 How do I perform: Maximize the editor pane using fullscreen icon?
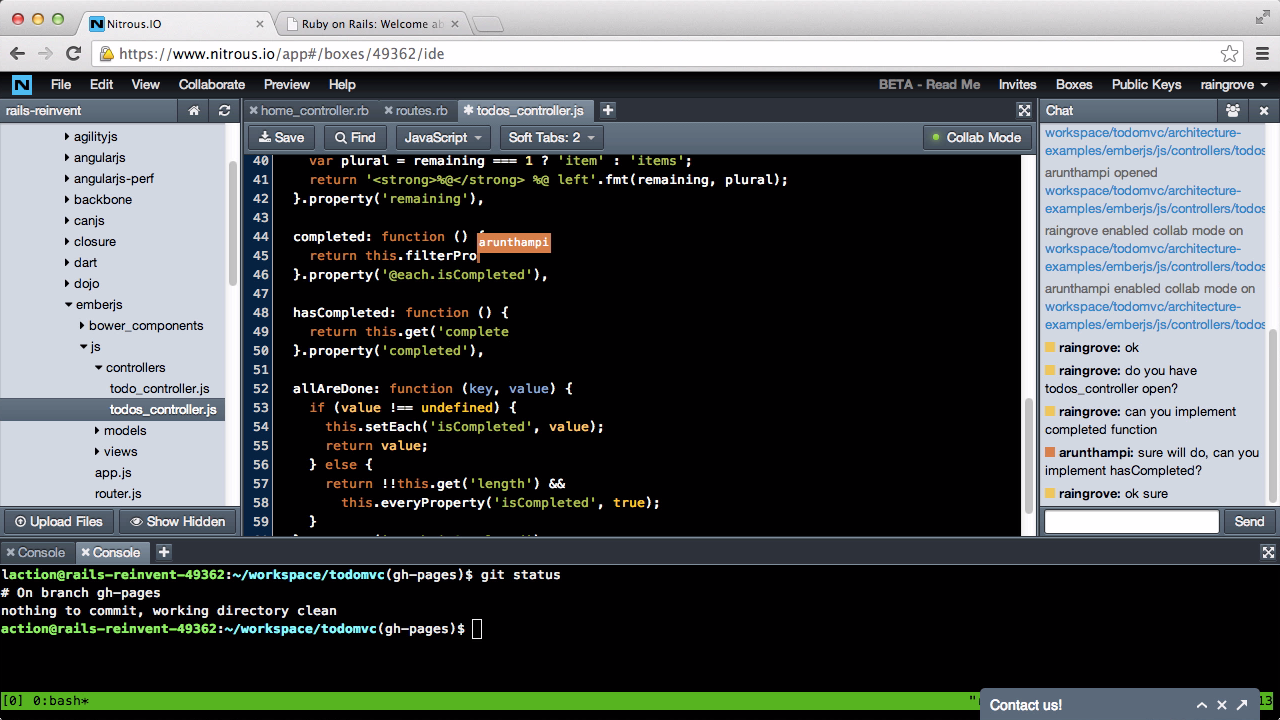[1024, 111]
